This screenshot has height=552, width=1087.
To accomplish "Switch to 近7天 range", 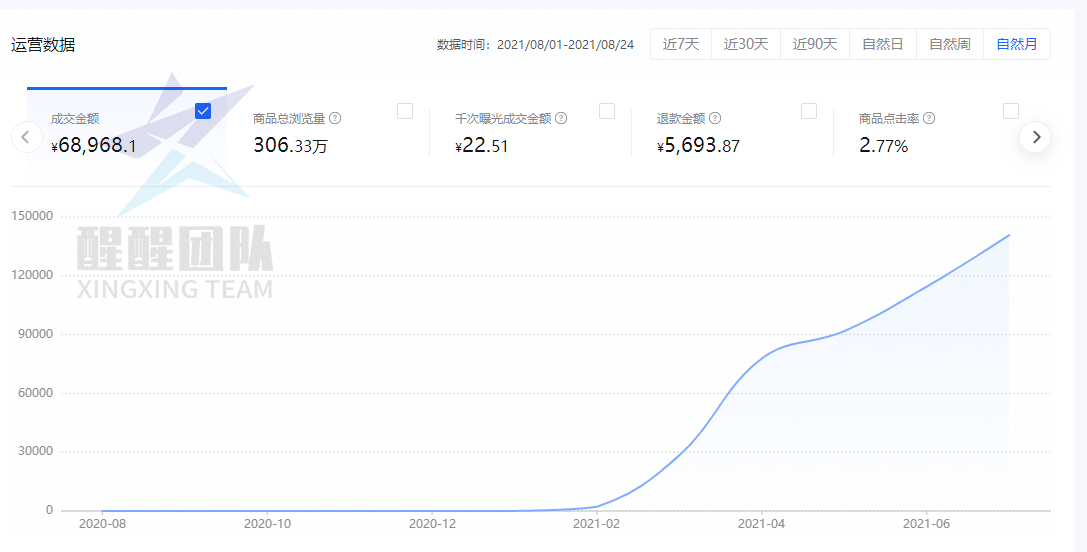I will (x=681, y=44).
